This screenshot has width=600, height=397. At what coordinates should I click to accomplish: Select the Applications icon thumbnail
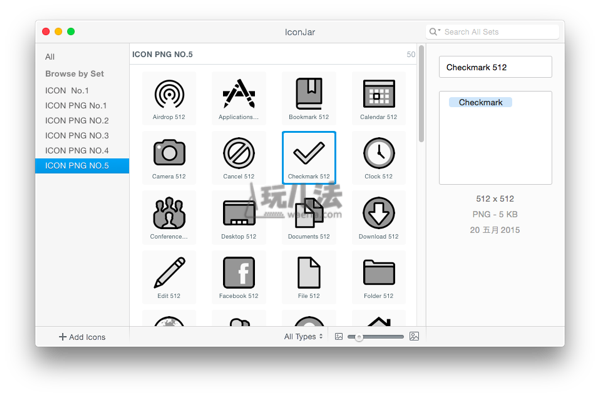[239, 98]
